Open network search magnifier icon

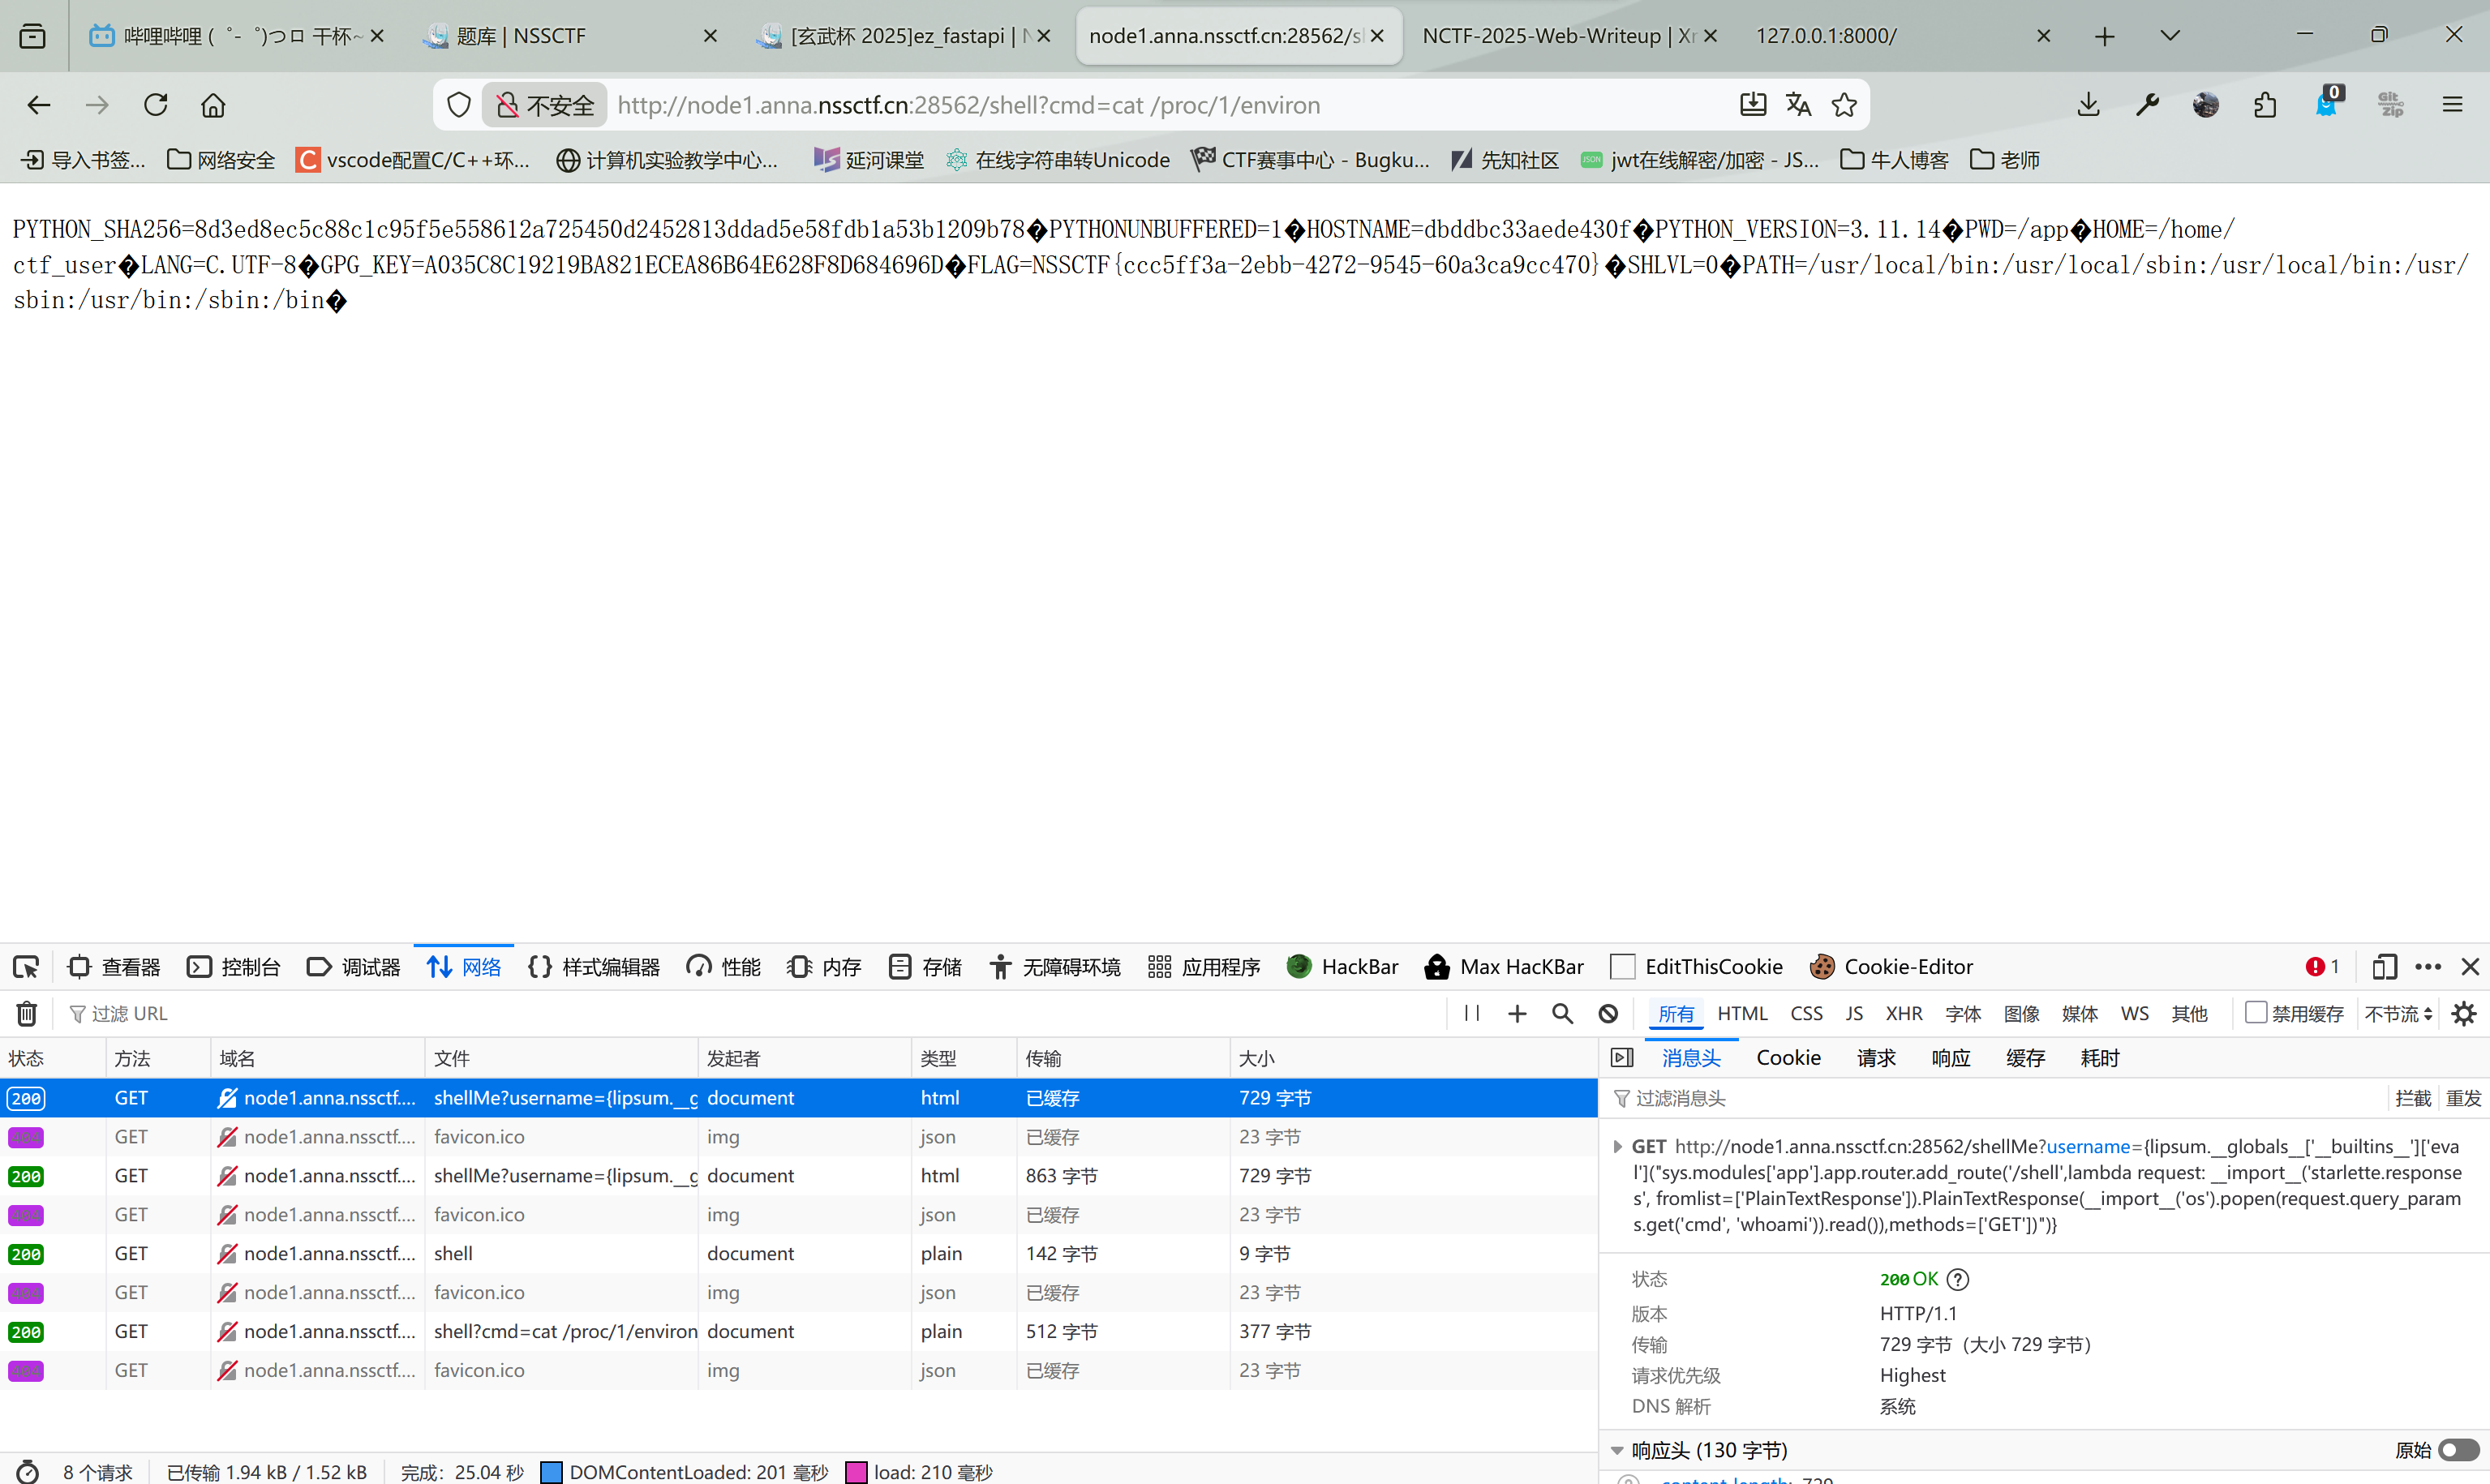(1562, 1013)
